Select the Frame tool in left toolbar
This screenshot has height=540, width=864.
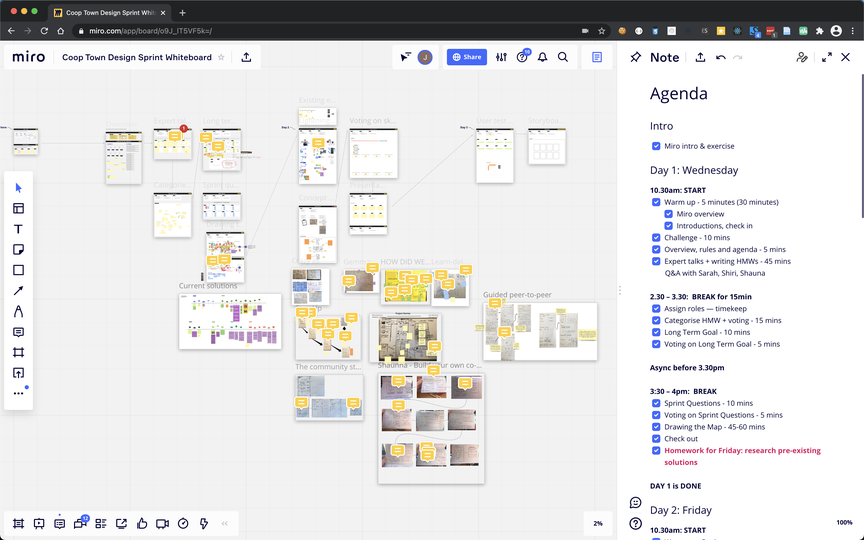pos(18,352)
